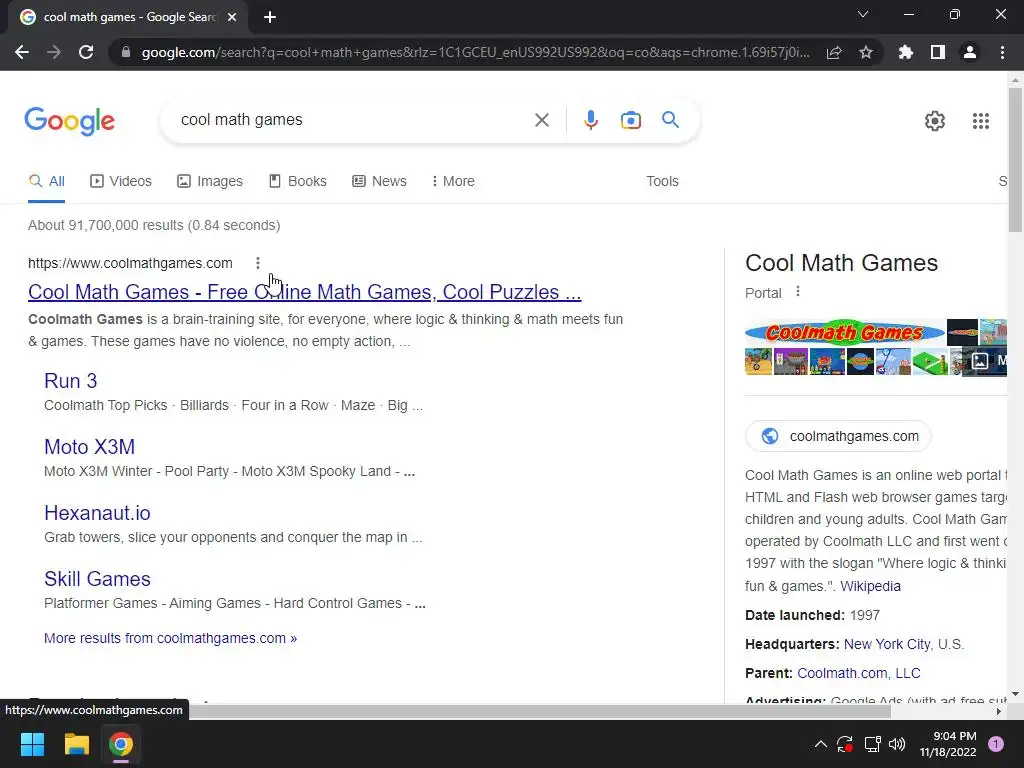The height and width of the screenshot is (768, 1024).
Task: Start a voice search with microphone
Action: [590, 120]
